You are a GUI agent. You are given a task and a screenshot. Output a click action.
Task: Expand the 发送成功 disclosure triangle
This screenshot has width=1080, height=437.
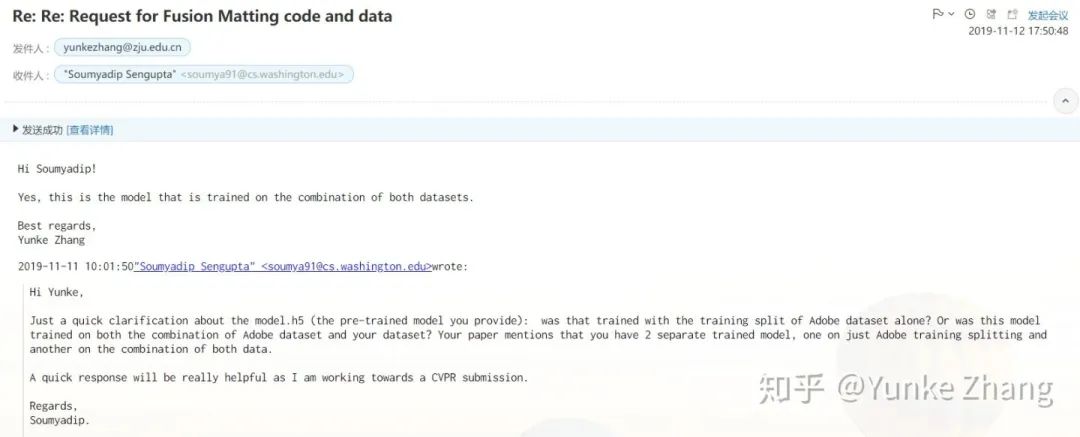pyautogui.click(x=16, y=129)
